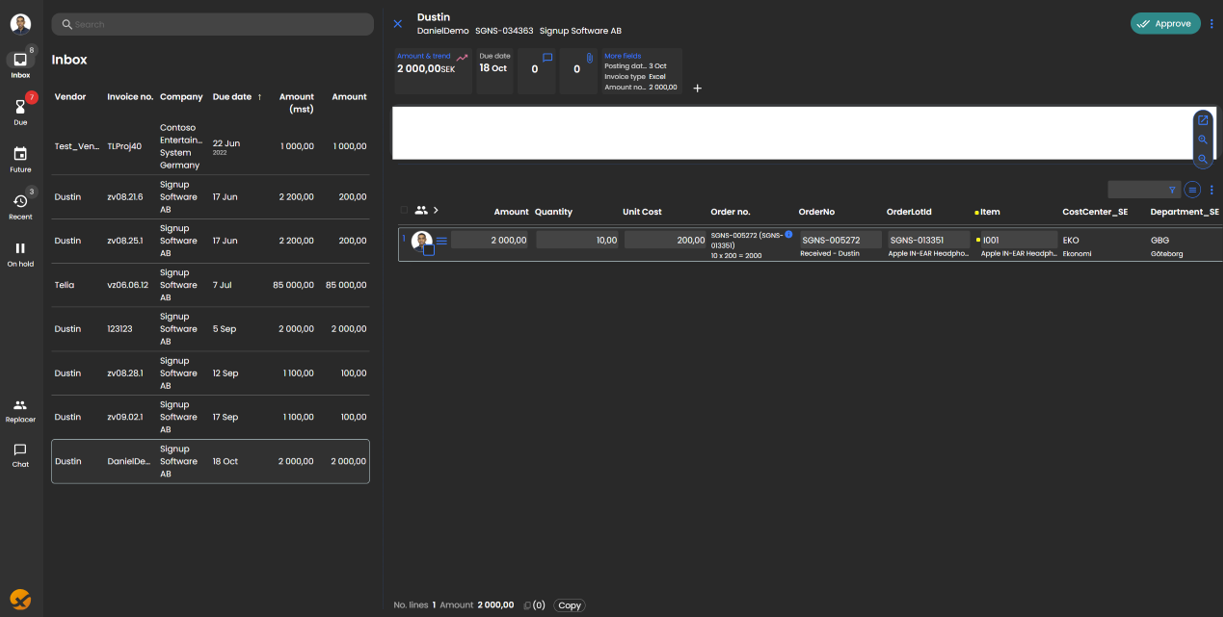The image size is (1223, 617).
Task: Click the comments speech bubble tile
Action: [536, 71]
